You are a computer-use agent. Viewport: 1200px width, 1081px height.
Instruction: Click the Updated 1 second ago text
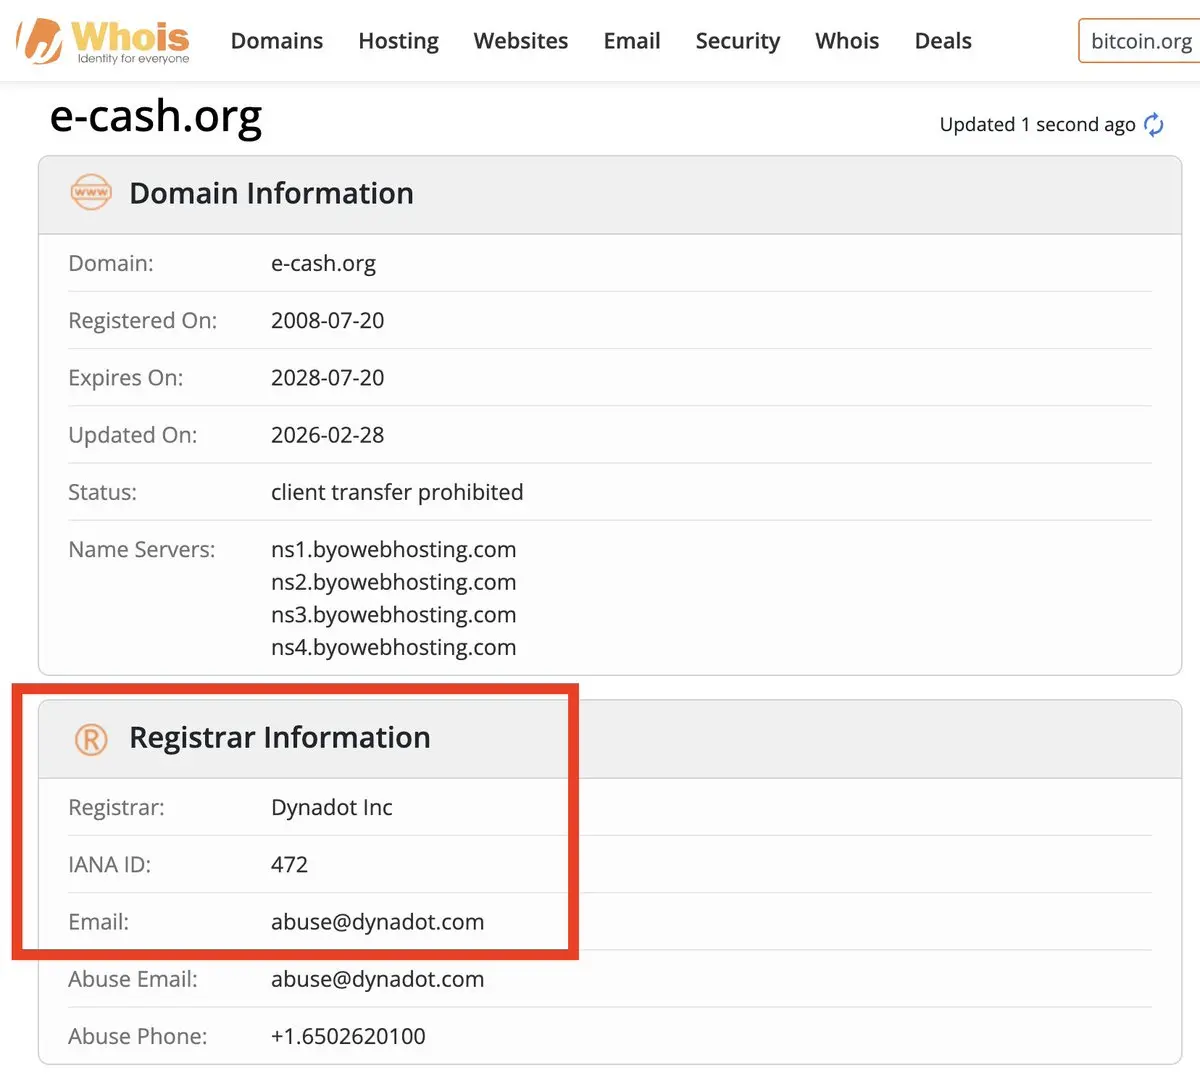(x=1037, y=124)
